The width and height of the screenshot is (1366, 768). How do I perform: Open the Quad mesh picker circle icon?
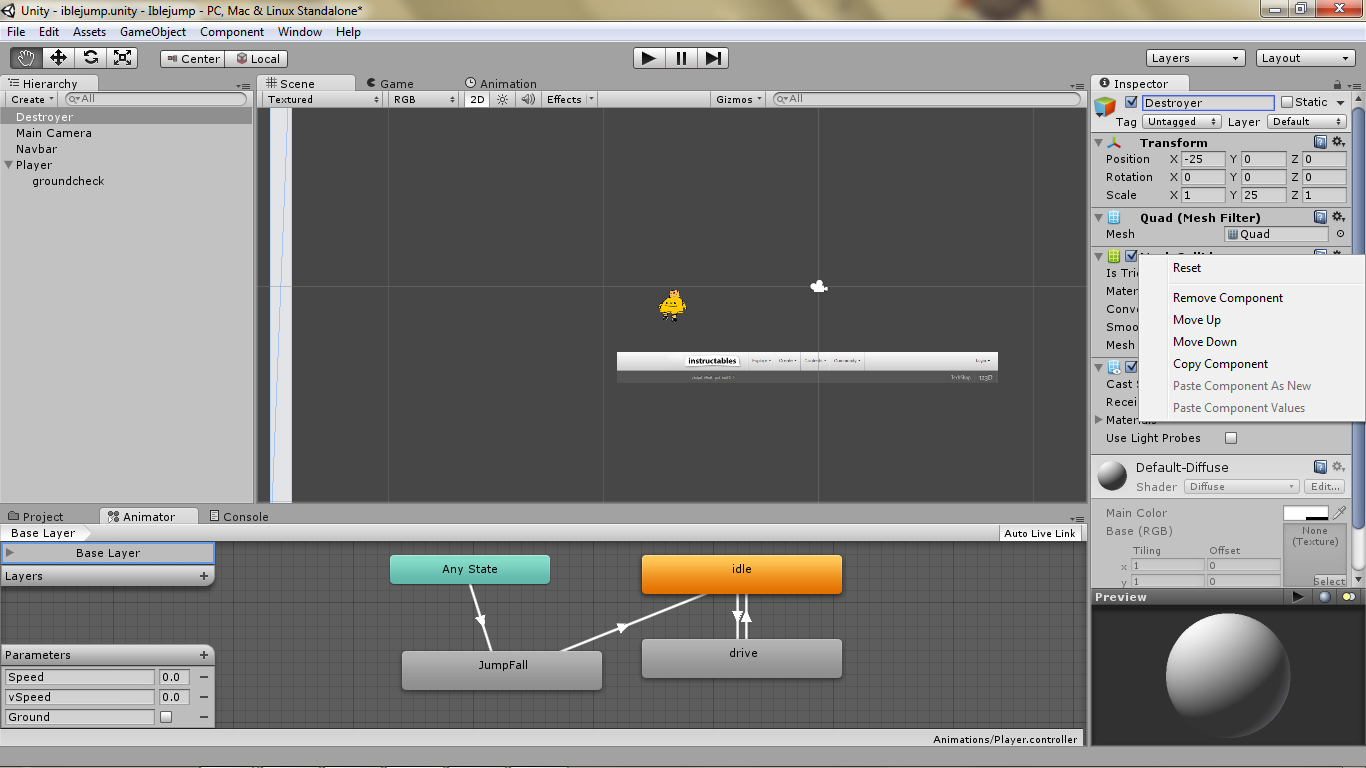(x=1340, y=233)
